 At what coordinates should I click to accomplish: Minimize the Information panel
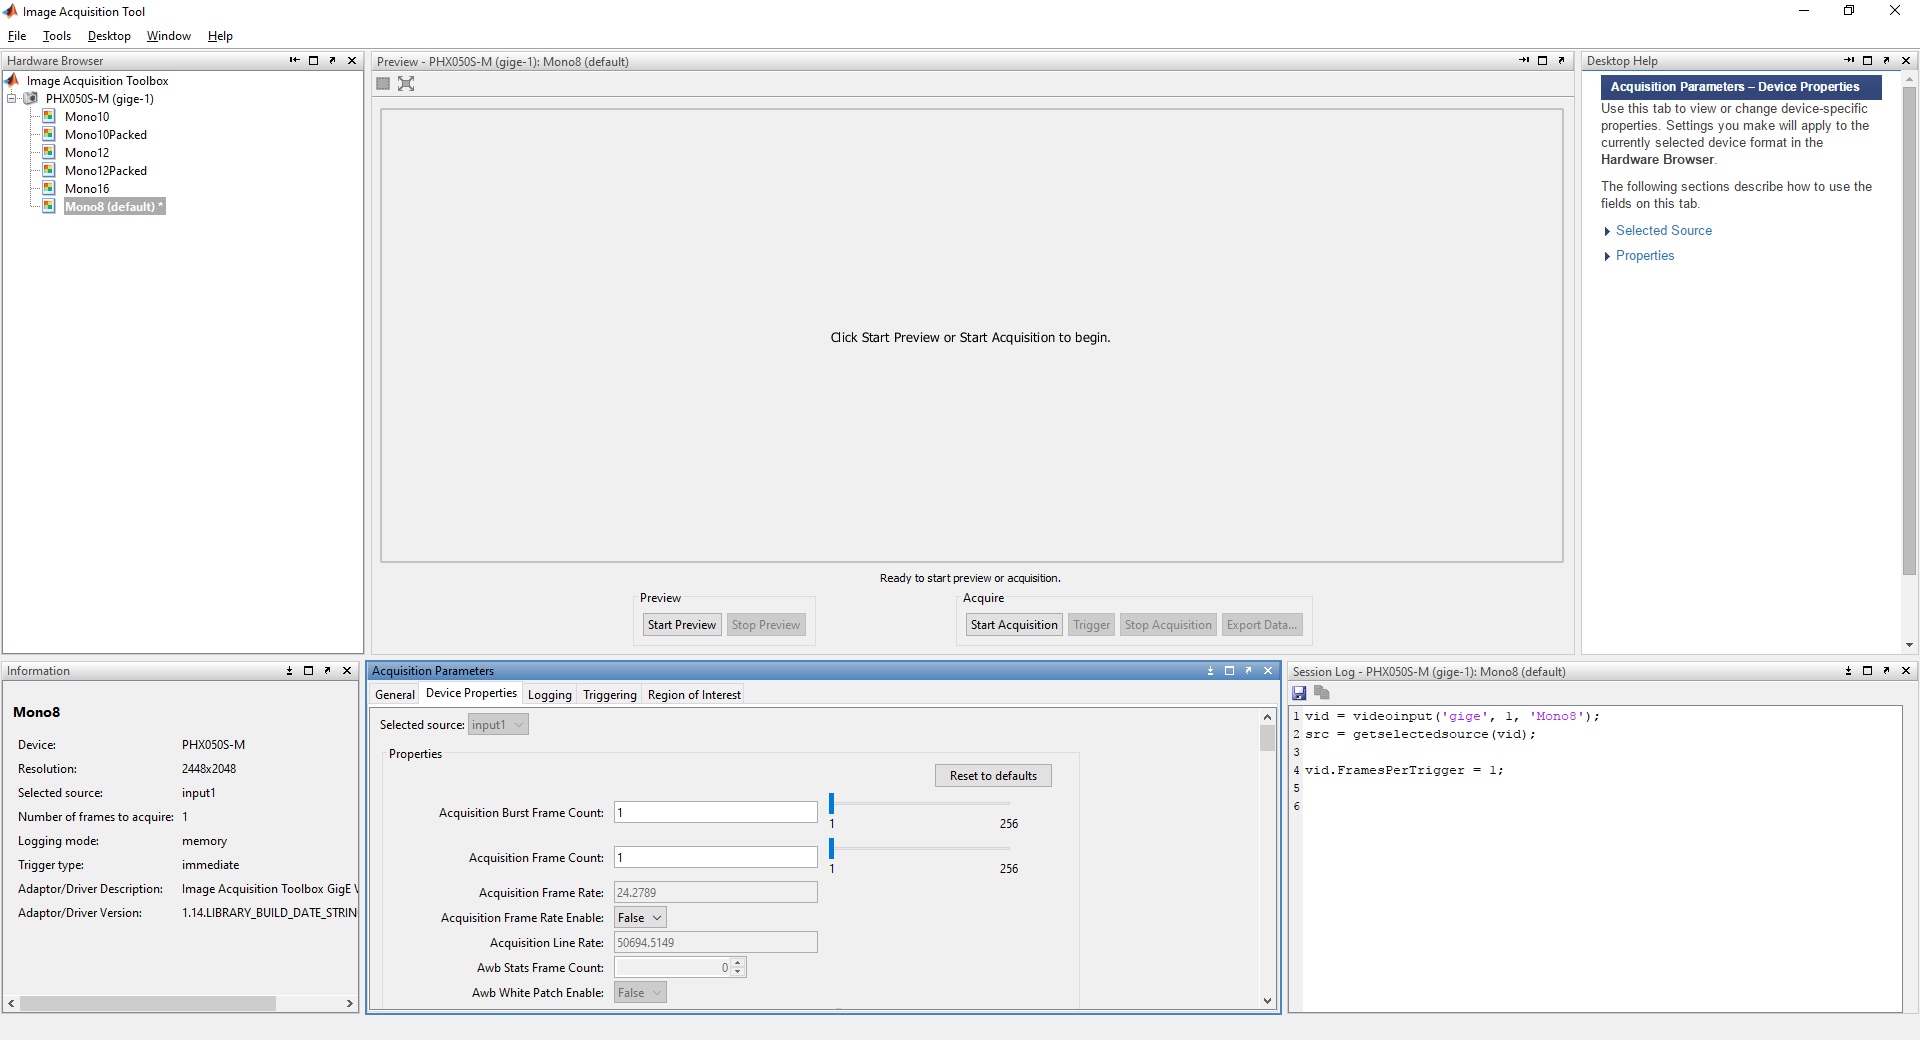289,671
